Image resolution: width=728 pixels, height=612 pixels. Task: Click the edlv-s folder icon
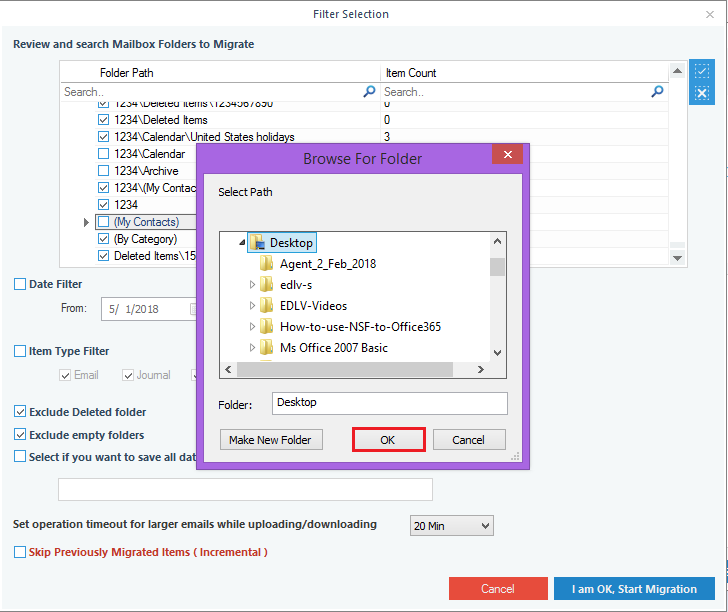[266, 284]
